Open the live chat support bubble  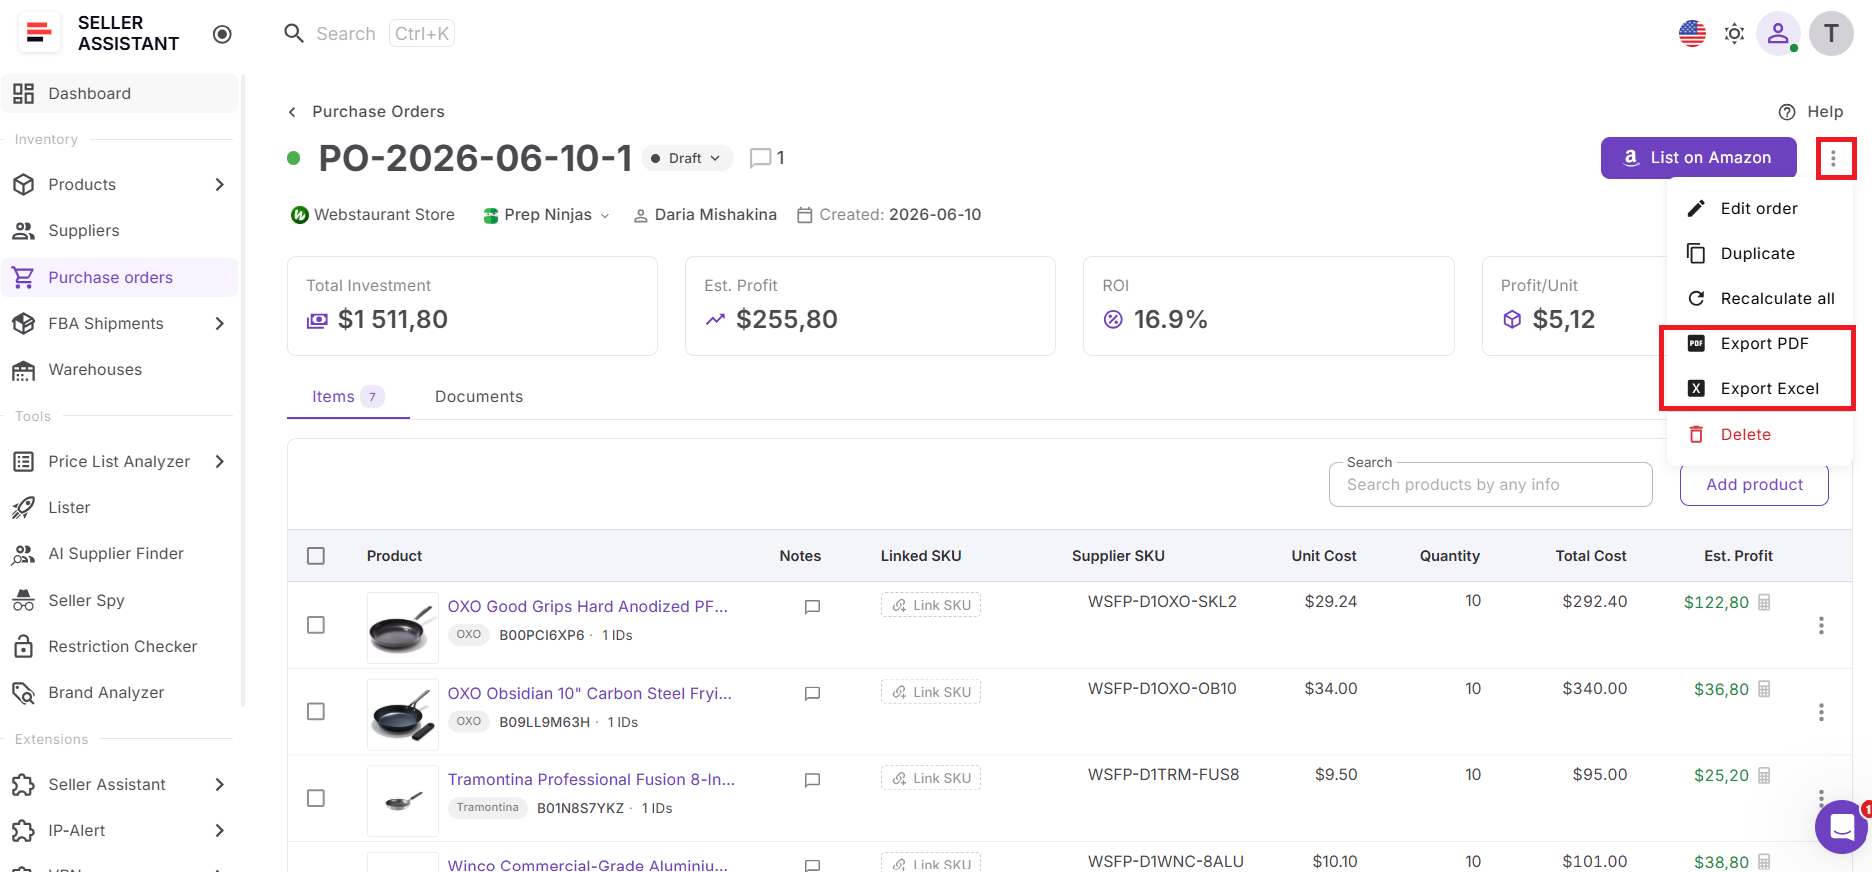point(1842,827)
